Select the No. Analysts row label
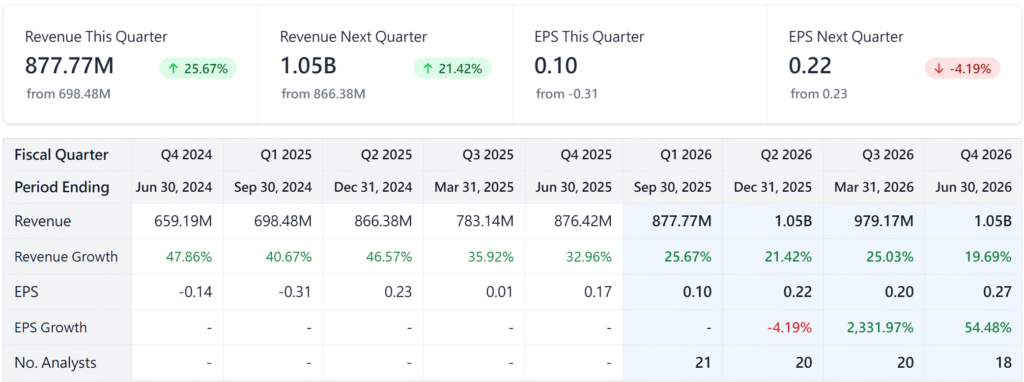Screen dimensions: 1024x382 [54, 362]
